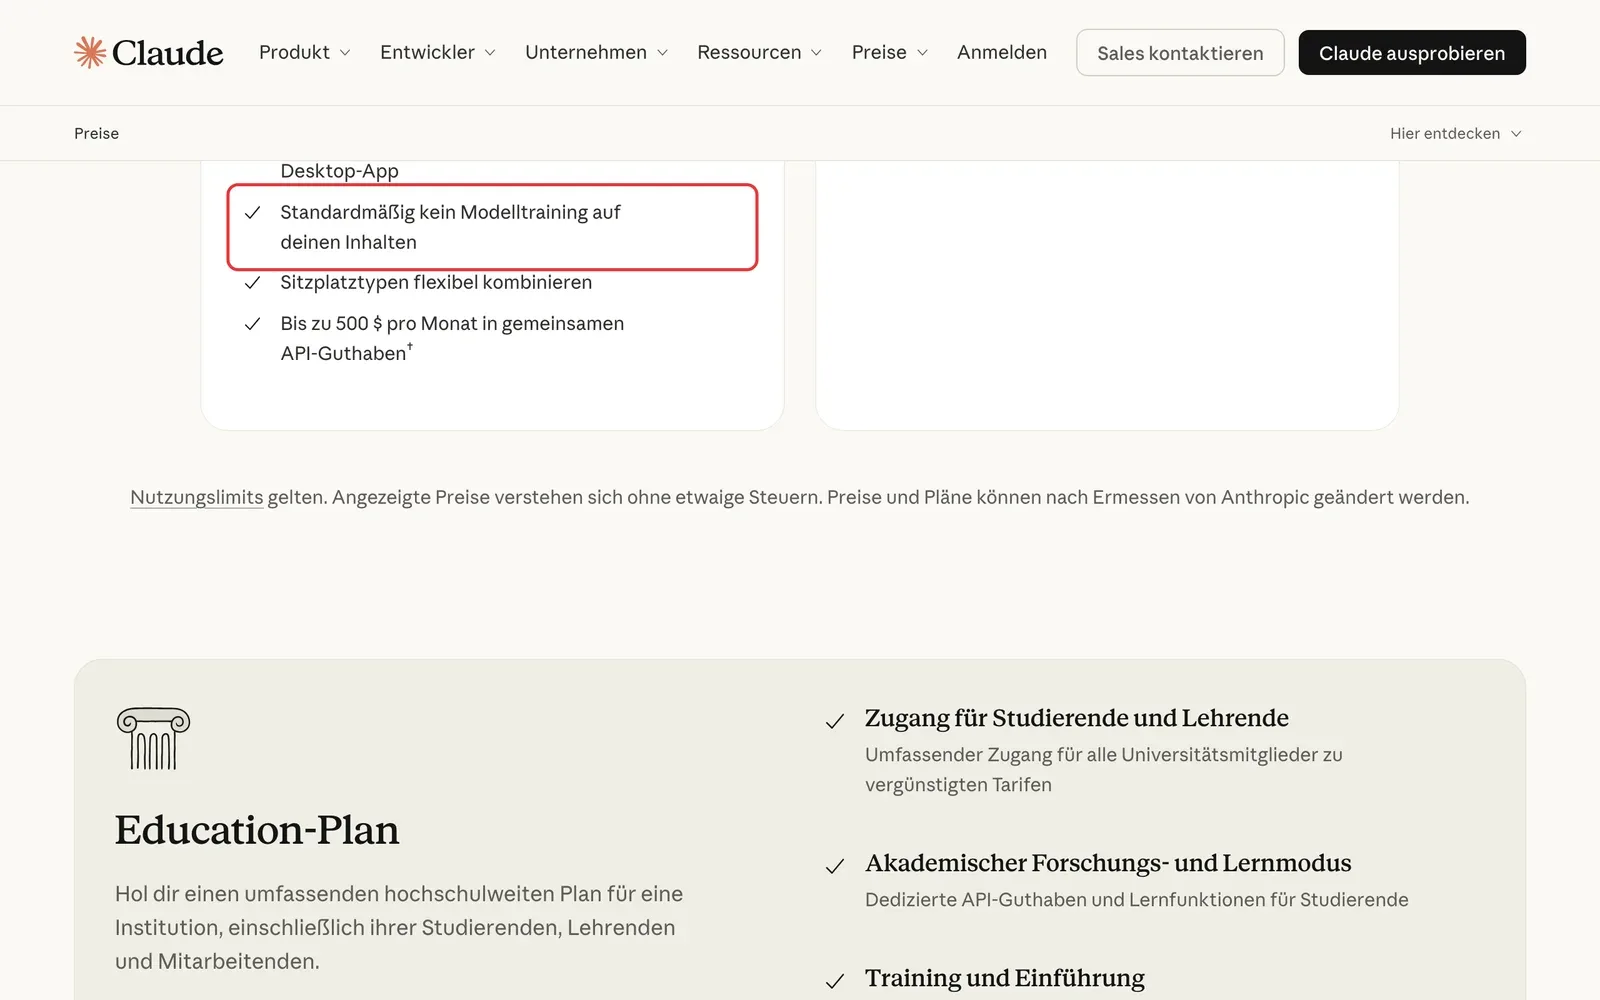Click the Preise breadcrumb label
This screenshot has width=1600, height=1000.
point(96,133)
